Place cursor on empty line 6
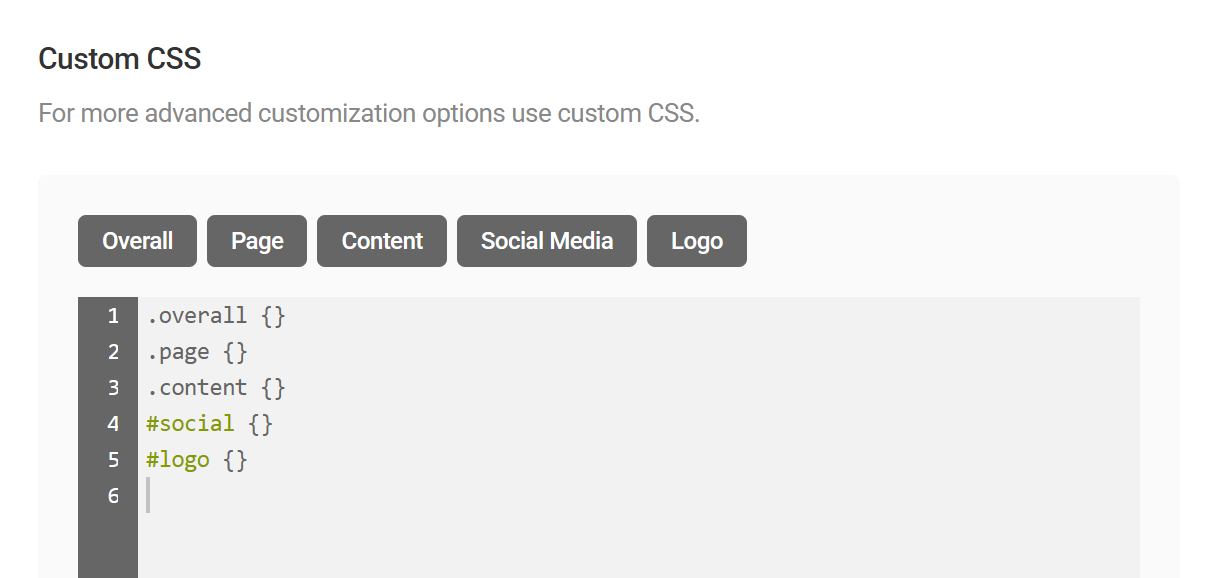 150,495
